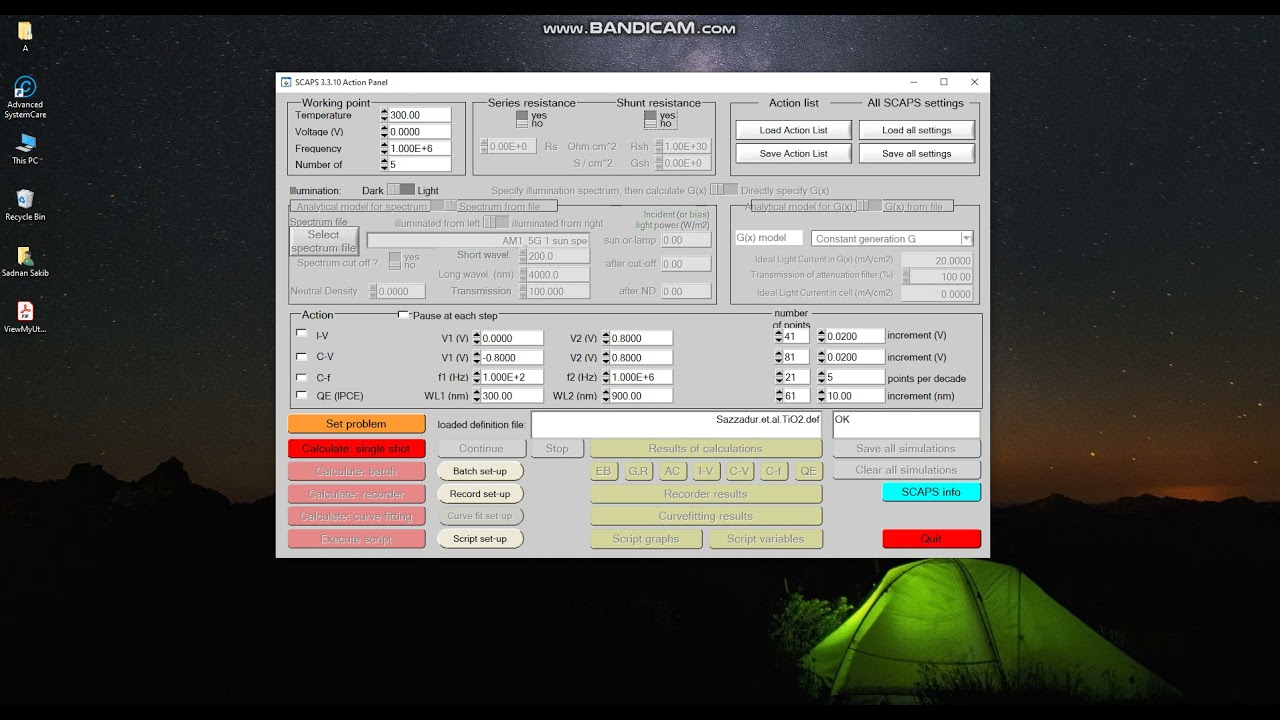The width and height of the screenshot is (1280, 720).
Task: Adjust I-V number of points spinner
Action: [x=779, y=337]
